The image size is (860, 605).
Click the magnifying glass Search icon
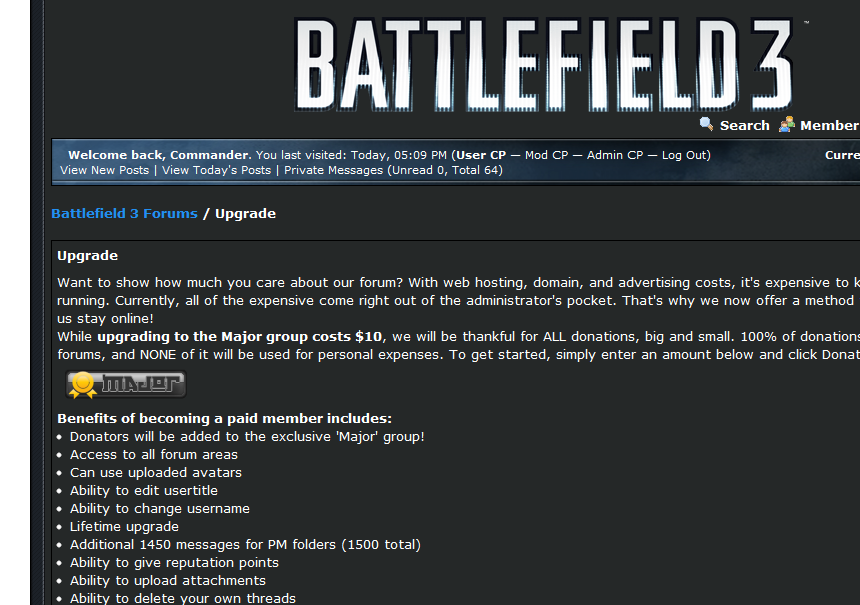pos(706,125)
